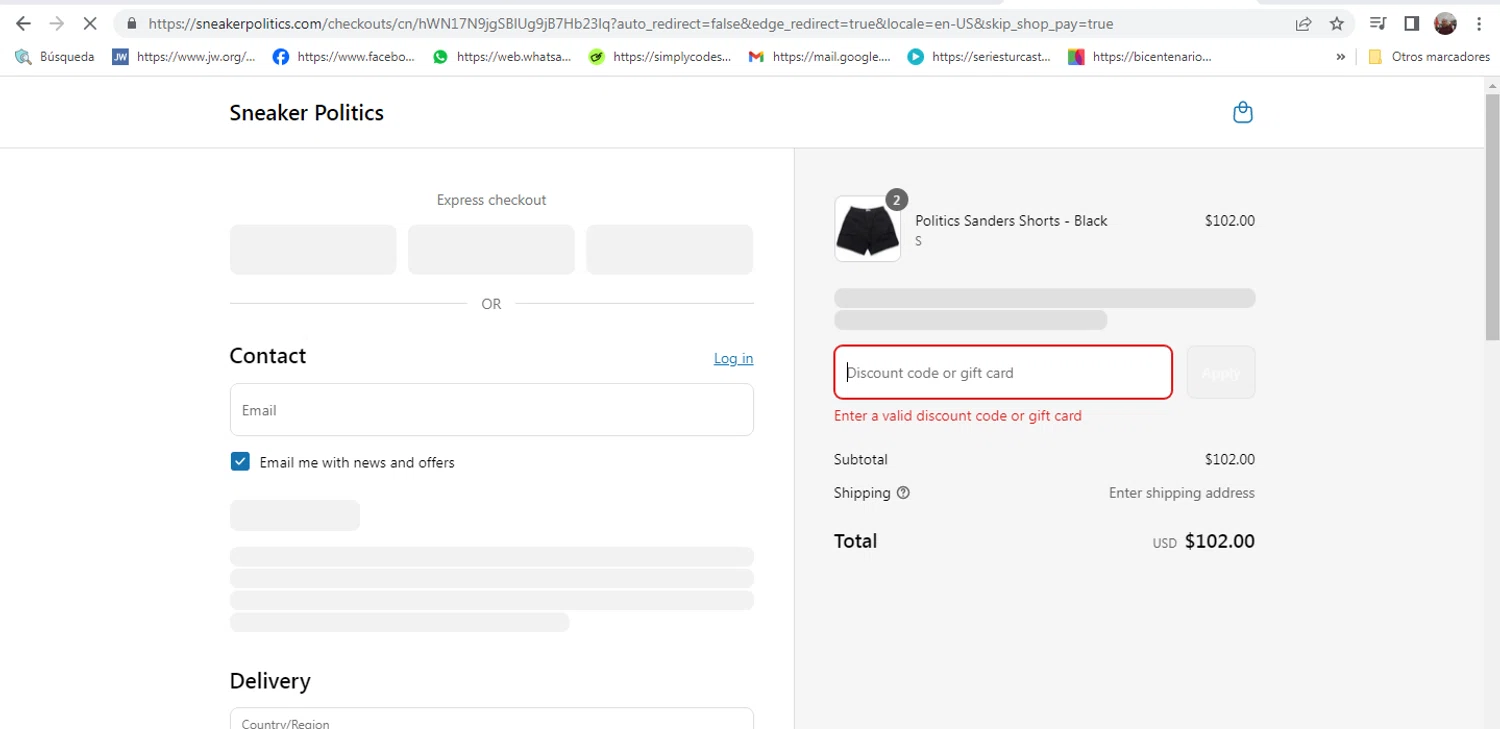
Task: Open the simplycodes bookmark
Action: (x=660, y=57)
